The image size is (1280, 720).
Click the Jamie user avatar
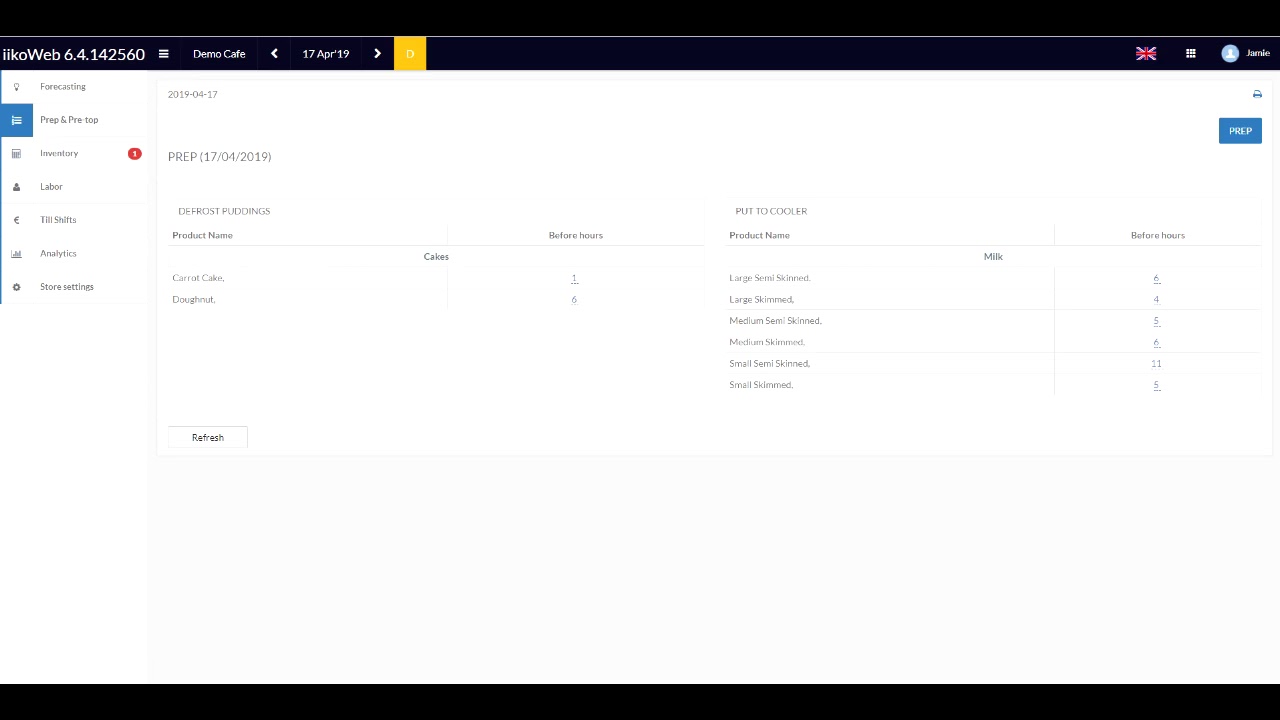(1230, 54)
